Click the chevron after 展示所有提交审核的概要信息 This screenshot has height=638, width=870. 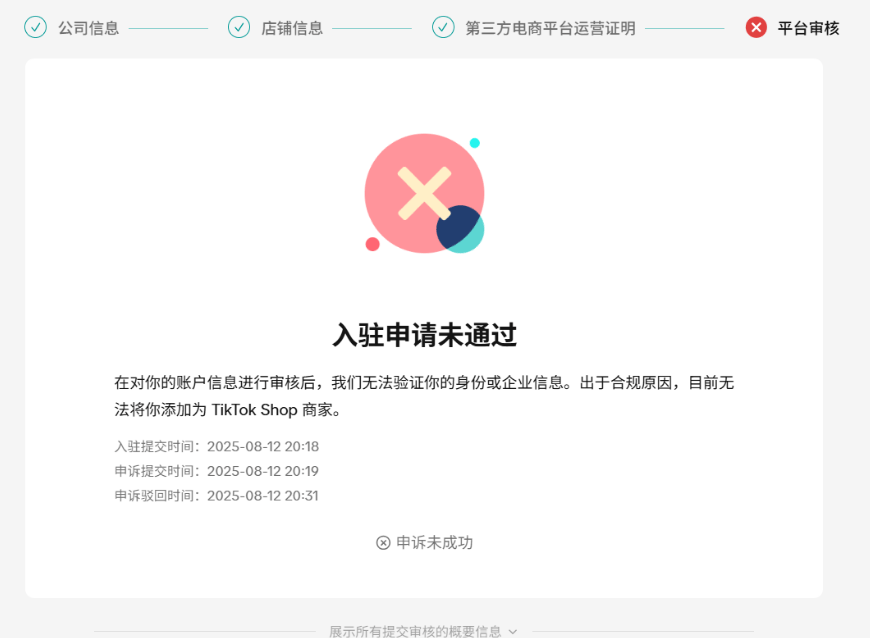[513, 631]
